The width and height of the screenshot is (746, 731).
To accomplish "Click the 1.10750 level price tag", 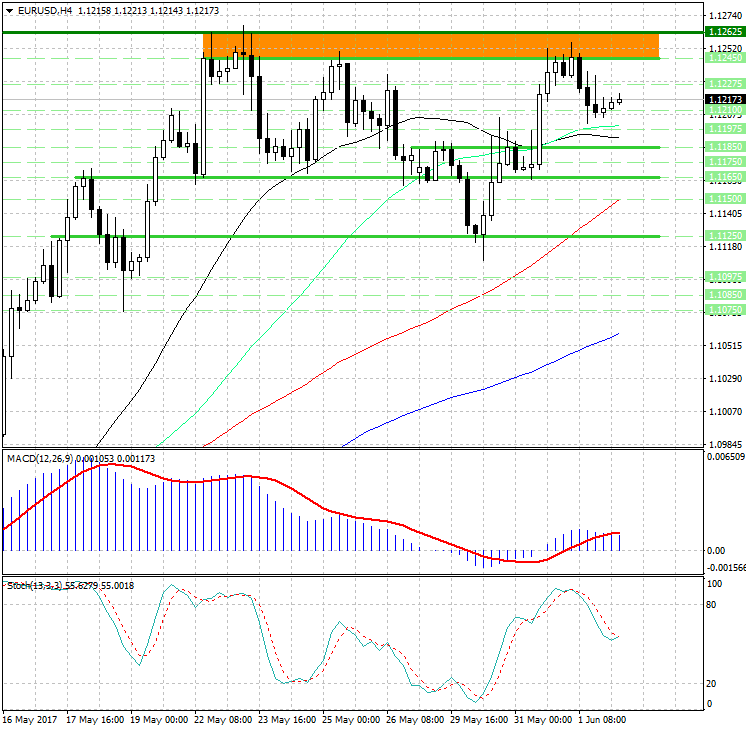I will click(723, 311).
